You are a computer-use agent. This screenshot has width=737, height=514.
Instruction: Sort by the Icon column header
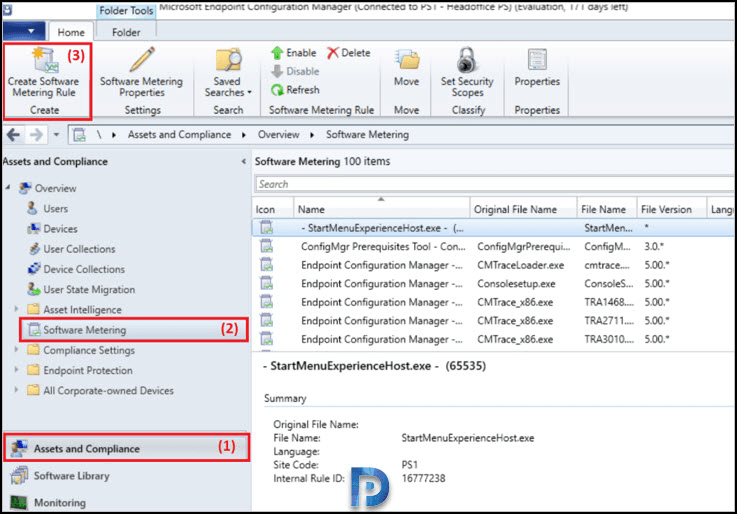coord(273,209)
